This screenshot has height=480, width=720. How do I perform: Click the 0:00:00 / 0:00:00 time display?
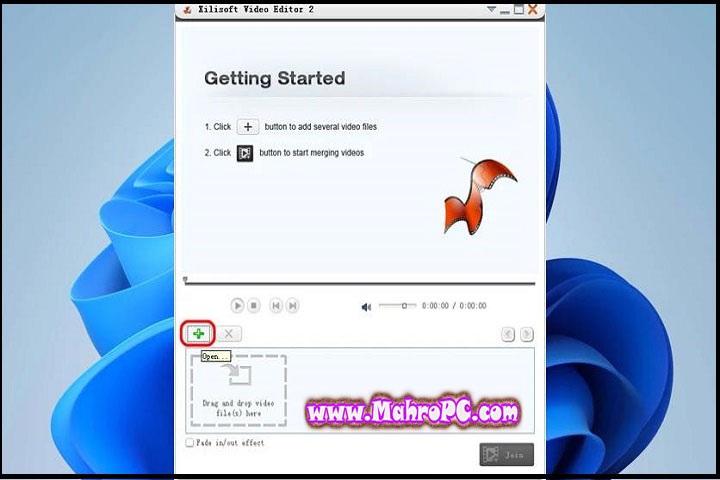[454, 306]
